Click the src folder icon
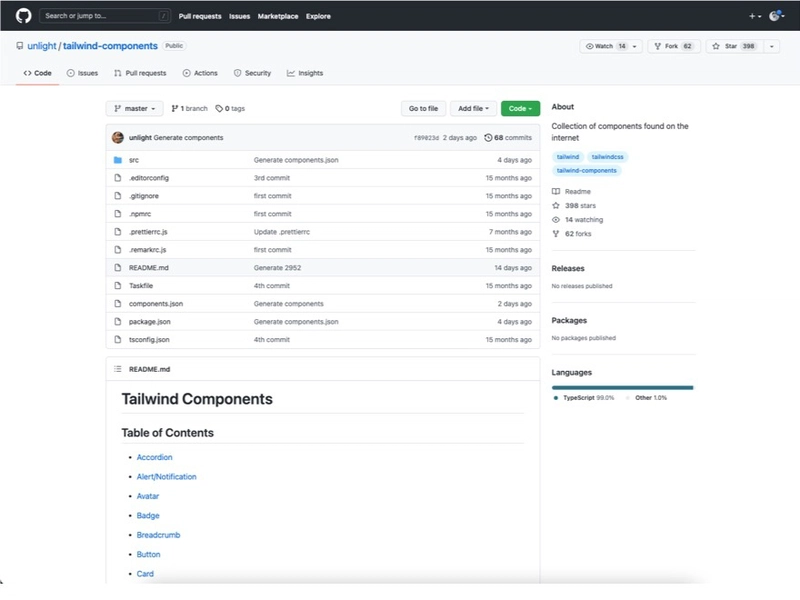This screenshot has height=600, width=800. 118,160
